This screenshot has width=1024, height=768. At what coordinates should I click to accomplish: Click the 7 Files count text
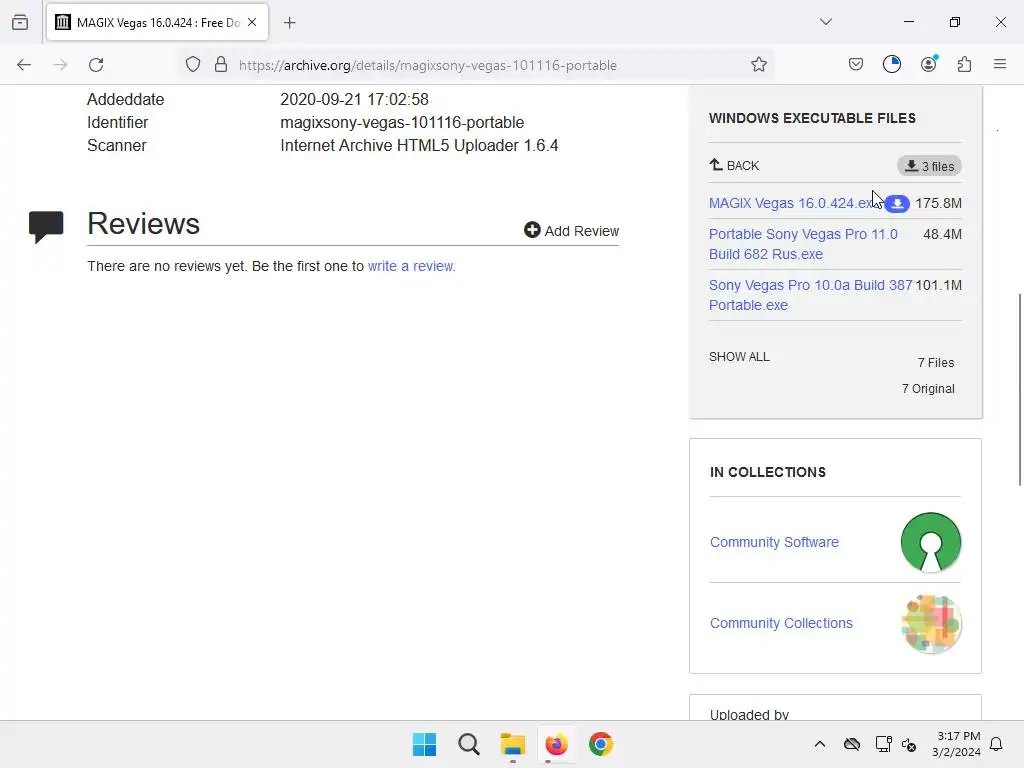(x=936, y=362)
